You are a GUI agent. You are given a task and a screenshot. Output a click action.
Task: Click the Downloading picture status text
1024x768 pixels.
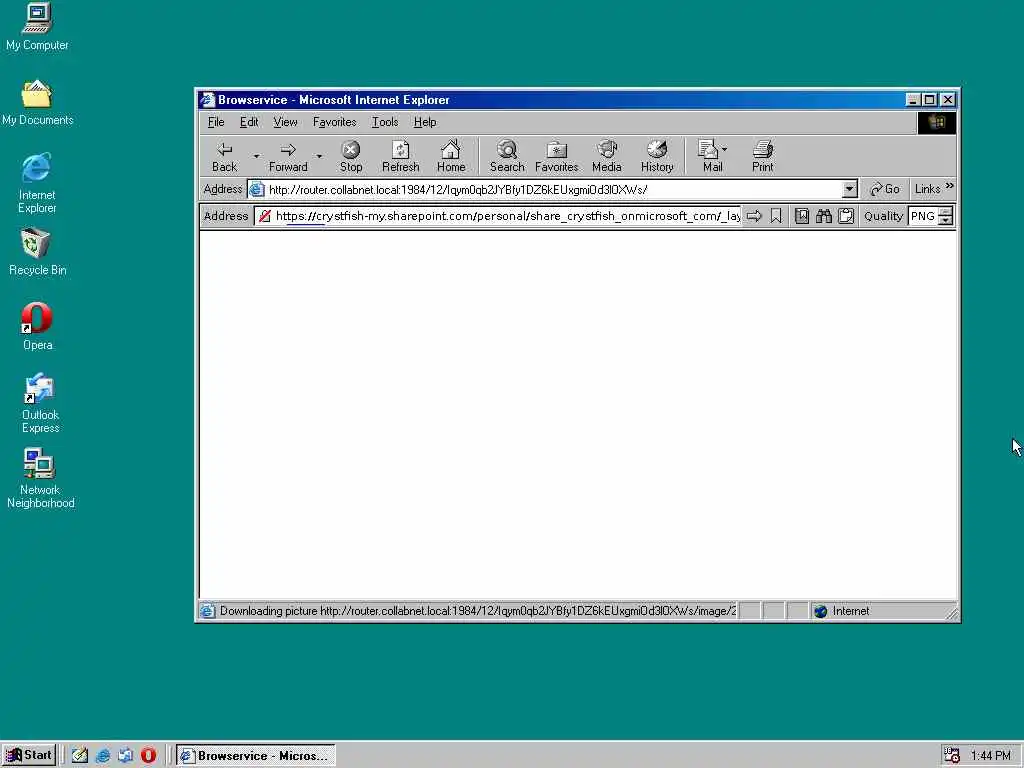[x=477, y=611]
